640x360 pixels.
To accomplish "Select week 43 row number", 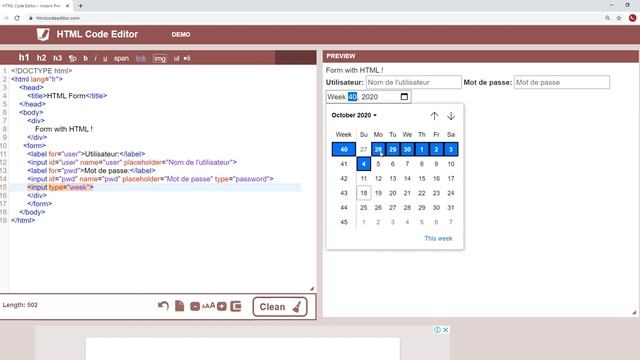I will pos(344,193).
